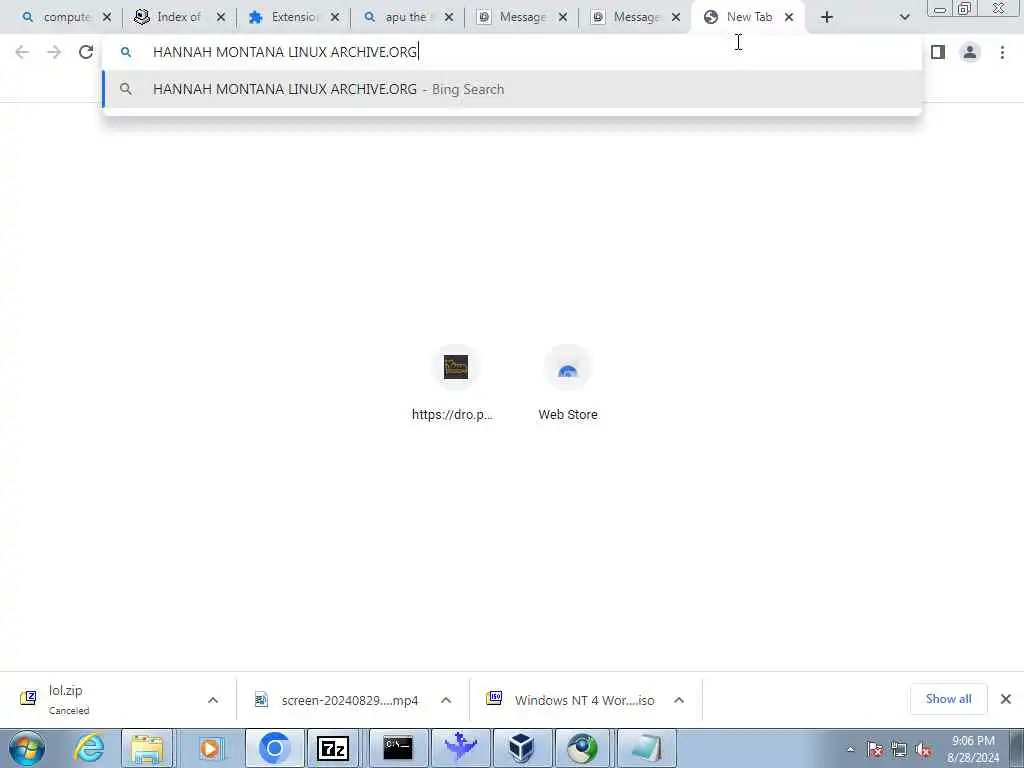Close the 'compute' tab
1024x768 pixels.
pos(107,18)
